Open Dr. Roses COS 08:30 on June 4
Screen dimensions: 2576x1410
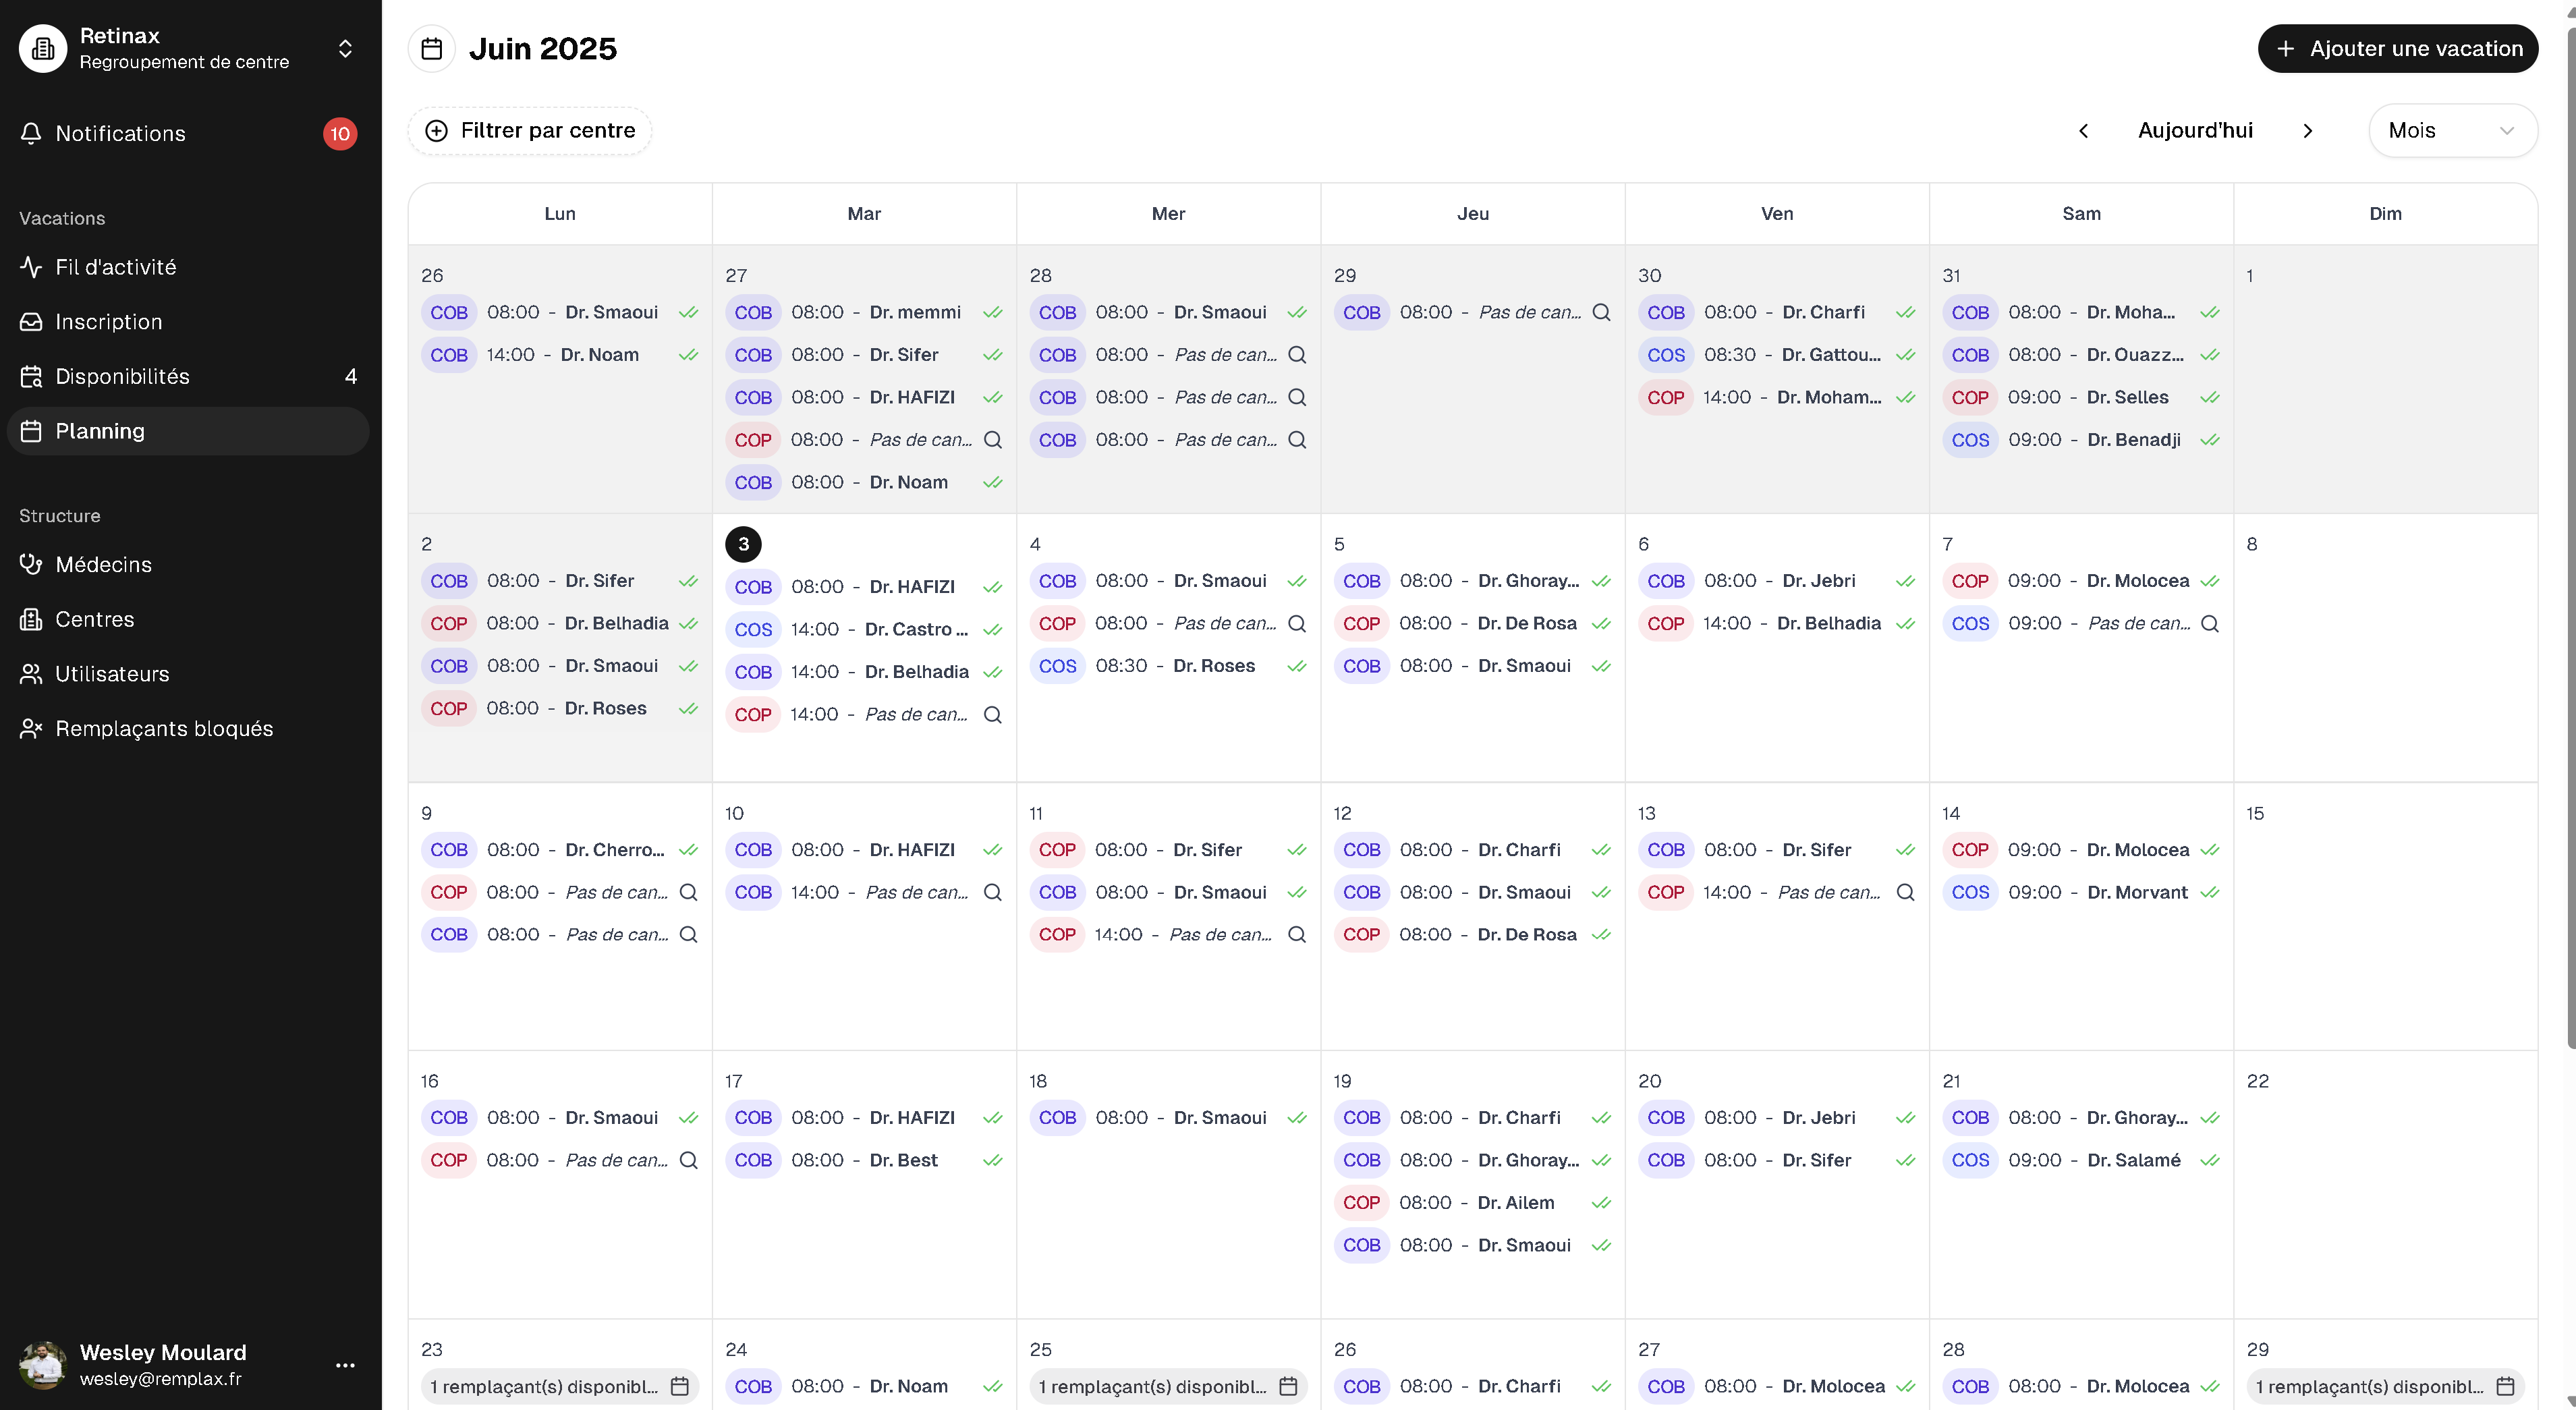pyautogui.click(x=1168, y=666)
